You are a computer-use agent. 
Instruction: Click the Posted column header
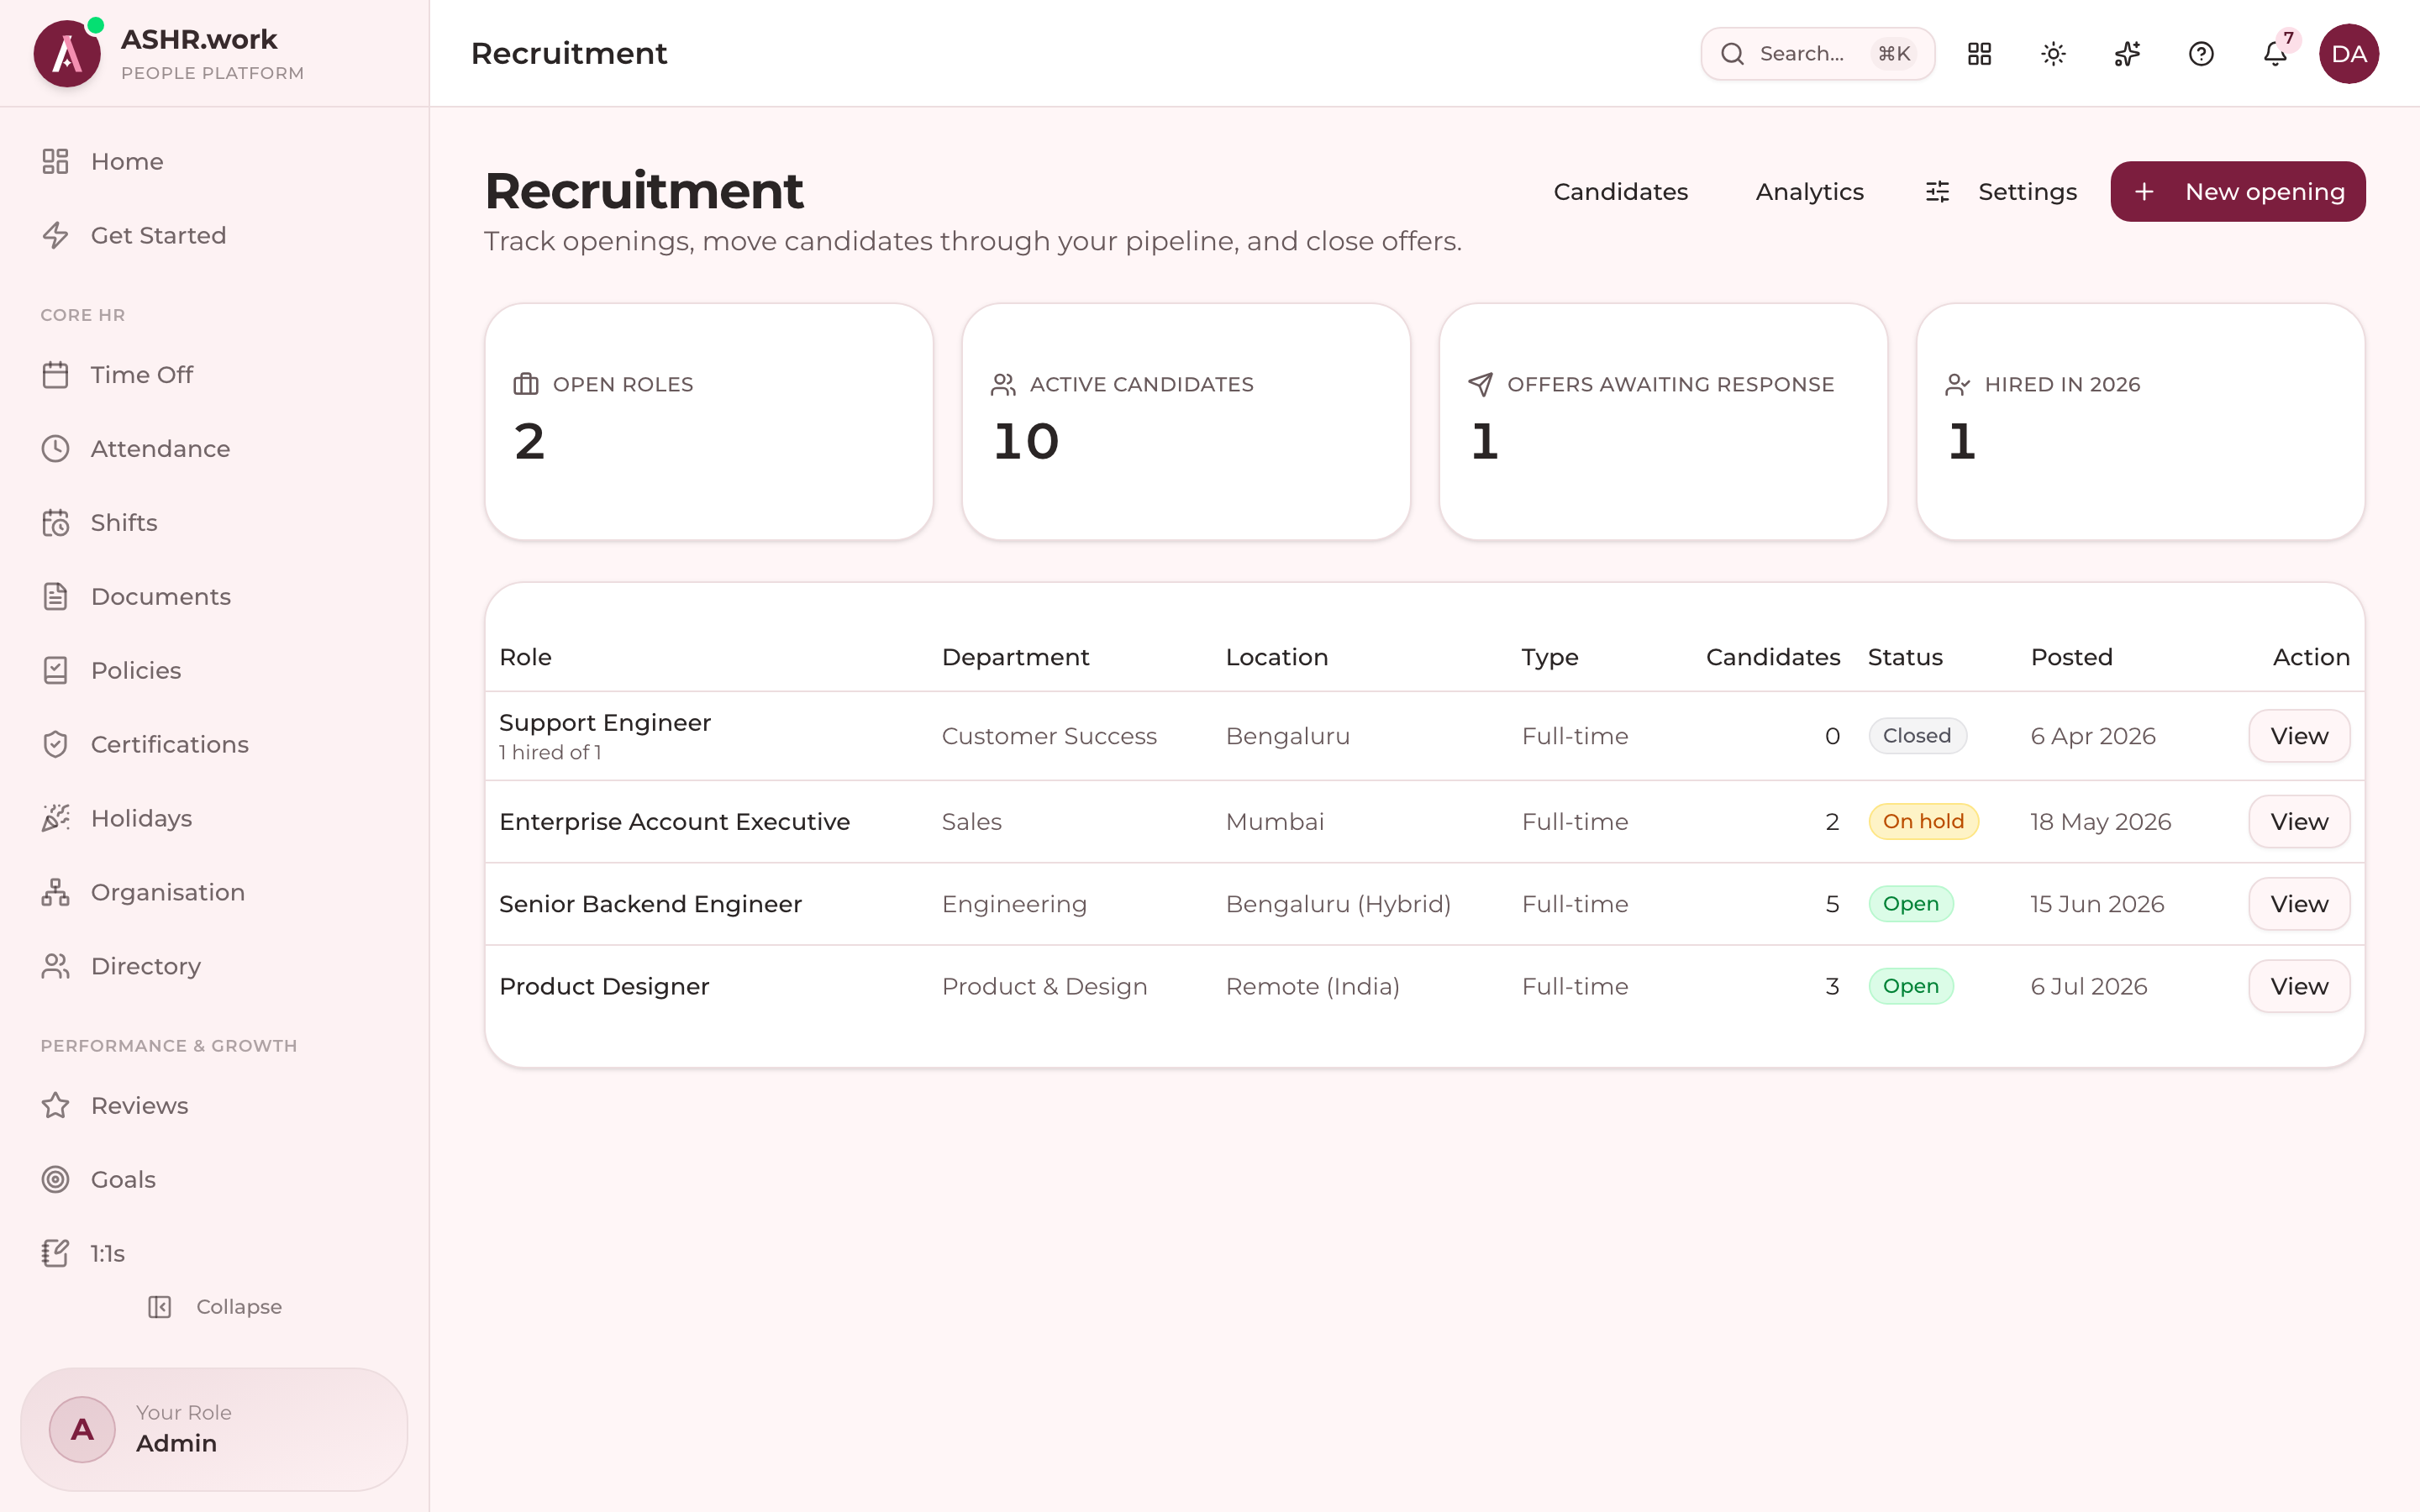point(2071,658)
